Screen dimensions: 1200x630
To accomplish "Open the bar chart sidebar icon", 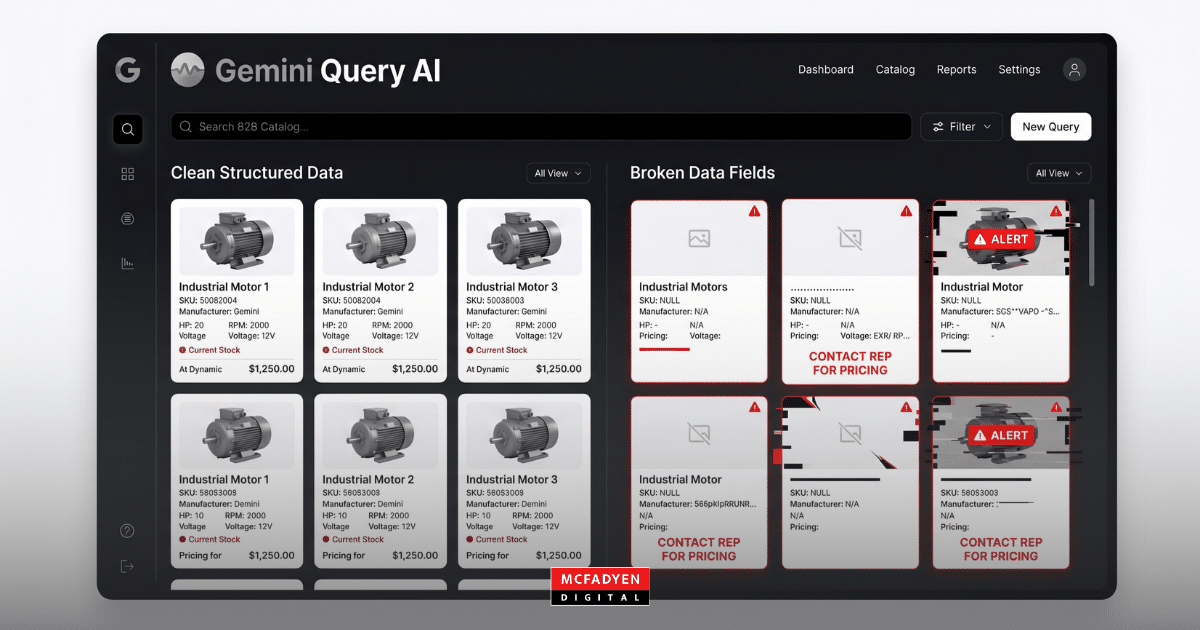I will tap(127, 263).
